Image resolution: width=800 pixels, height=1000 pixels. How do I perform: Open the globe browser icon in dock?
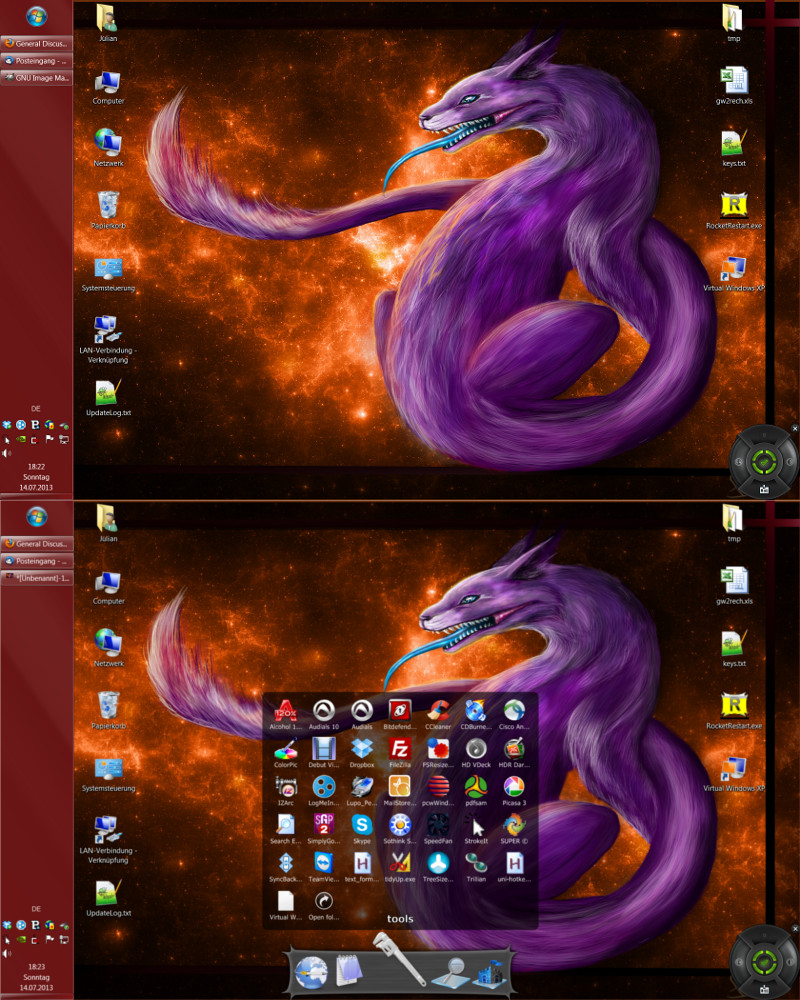click(x=312, y=971)
